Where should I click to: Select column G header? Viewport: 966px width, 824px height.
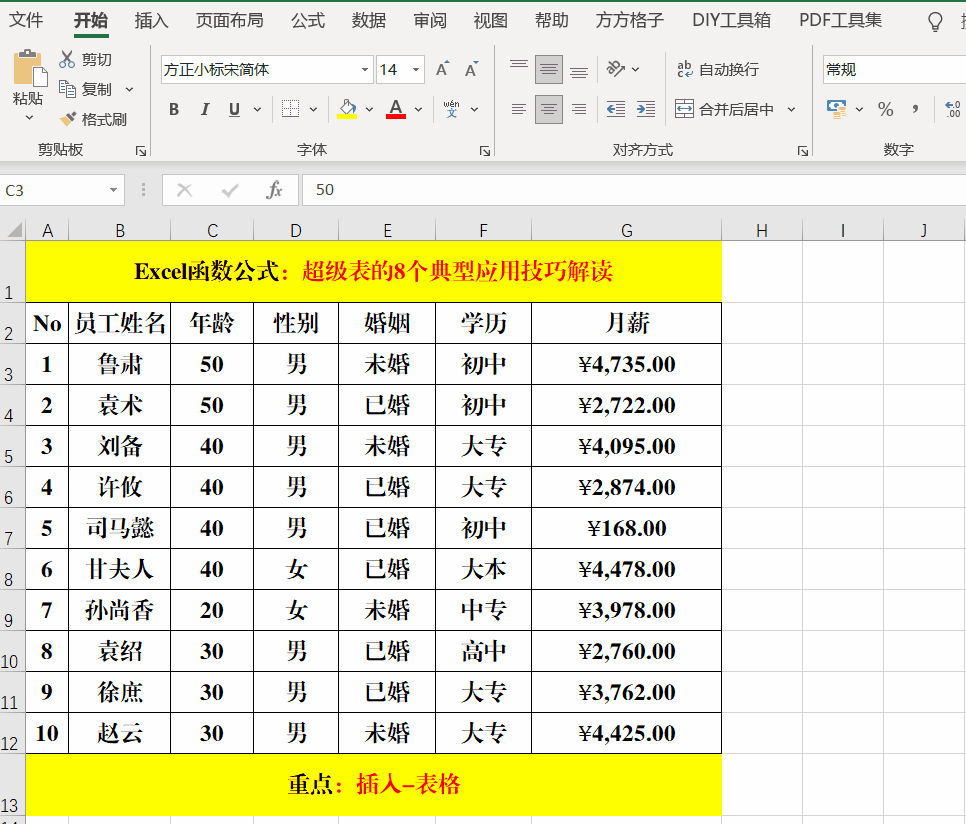[627, 230]
